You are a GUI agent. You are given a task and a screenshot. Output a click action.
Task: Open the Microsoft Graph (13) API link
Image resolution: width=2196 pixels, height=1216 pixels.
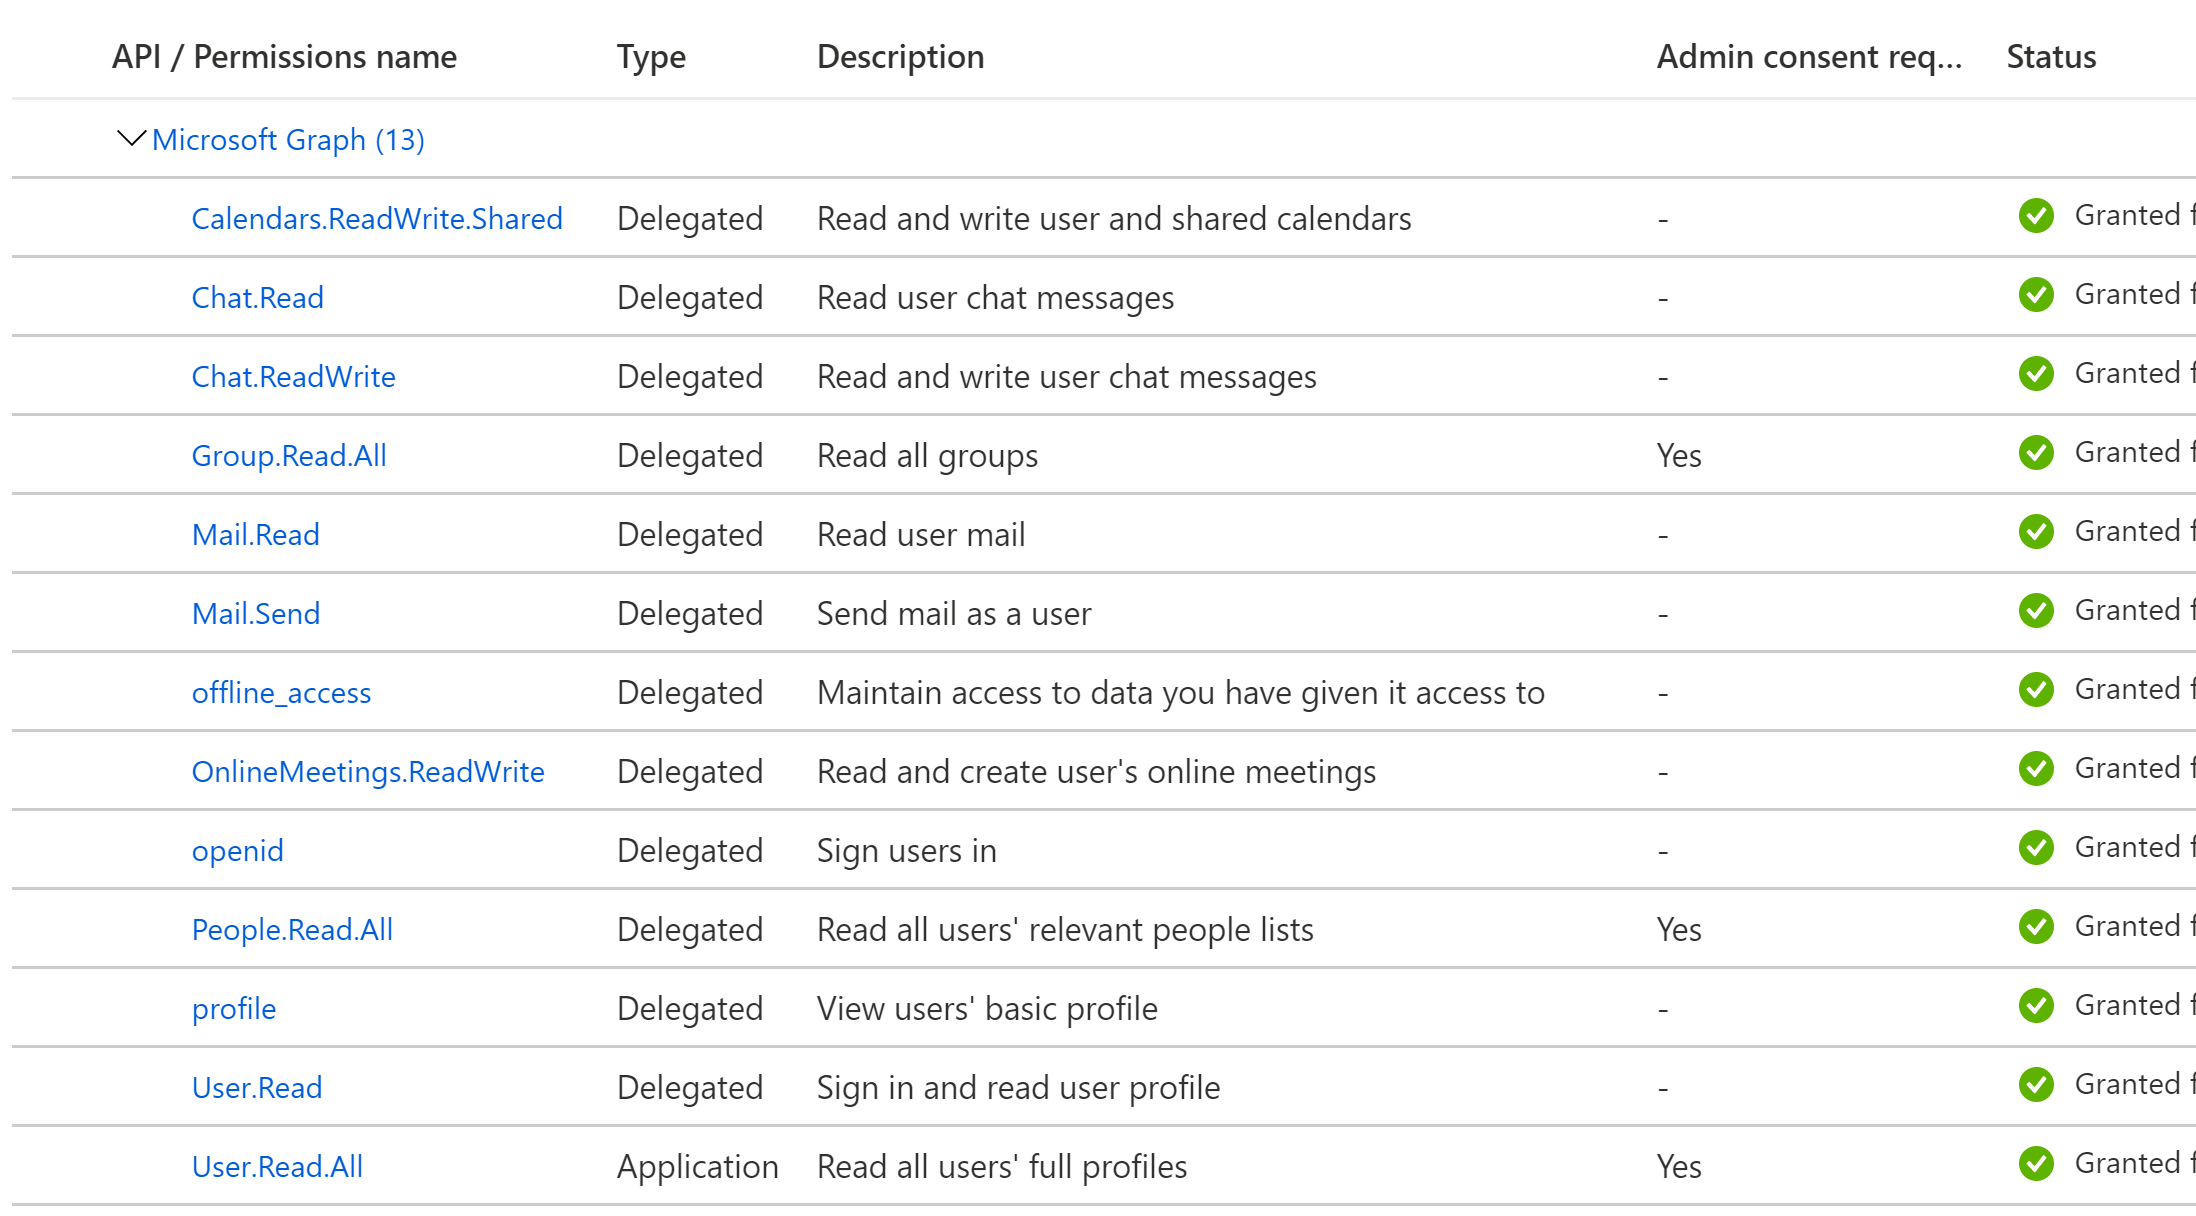tap(288, 140)
